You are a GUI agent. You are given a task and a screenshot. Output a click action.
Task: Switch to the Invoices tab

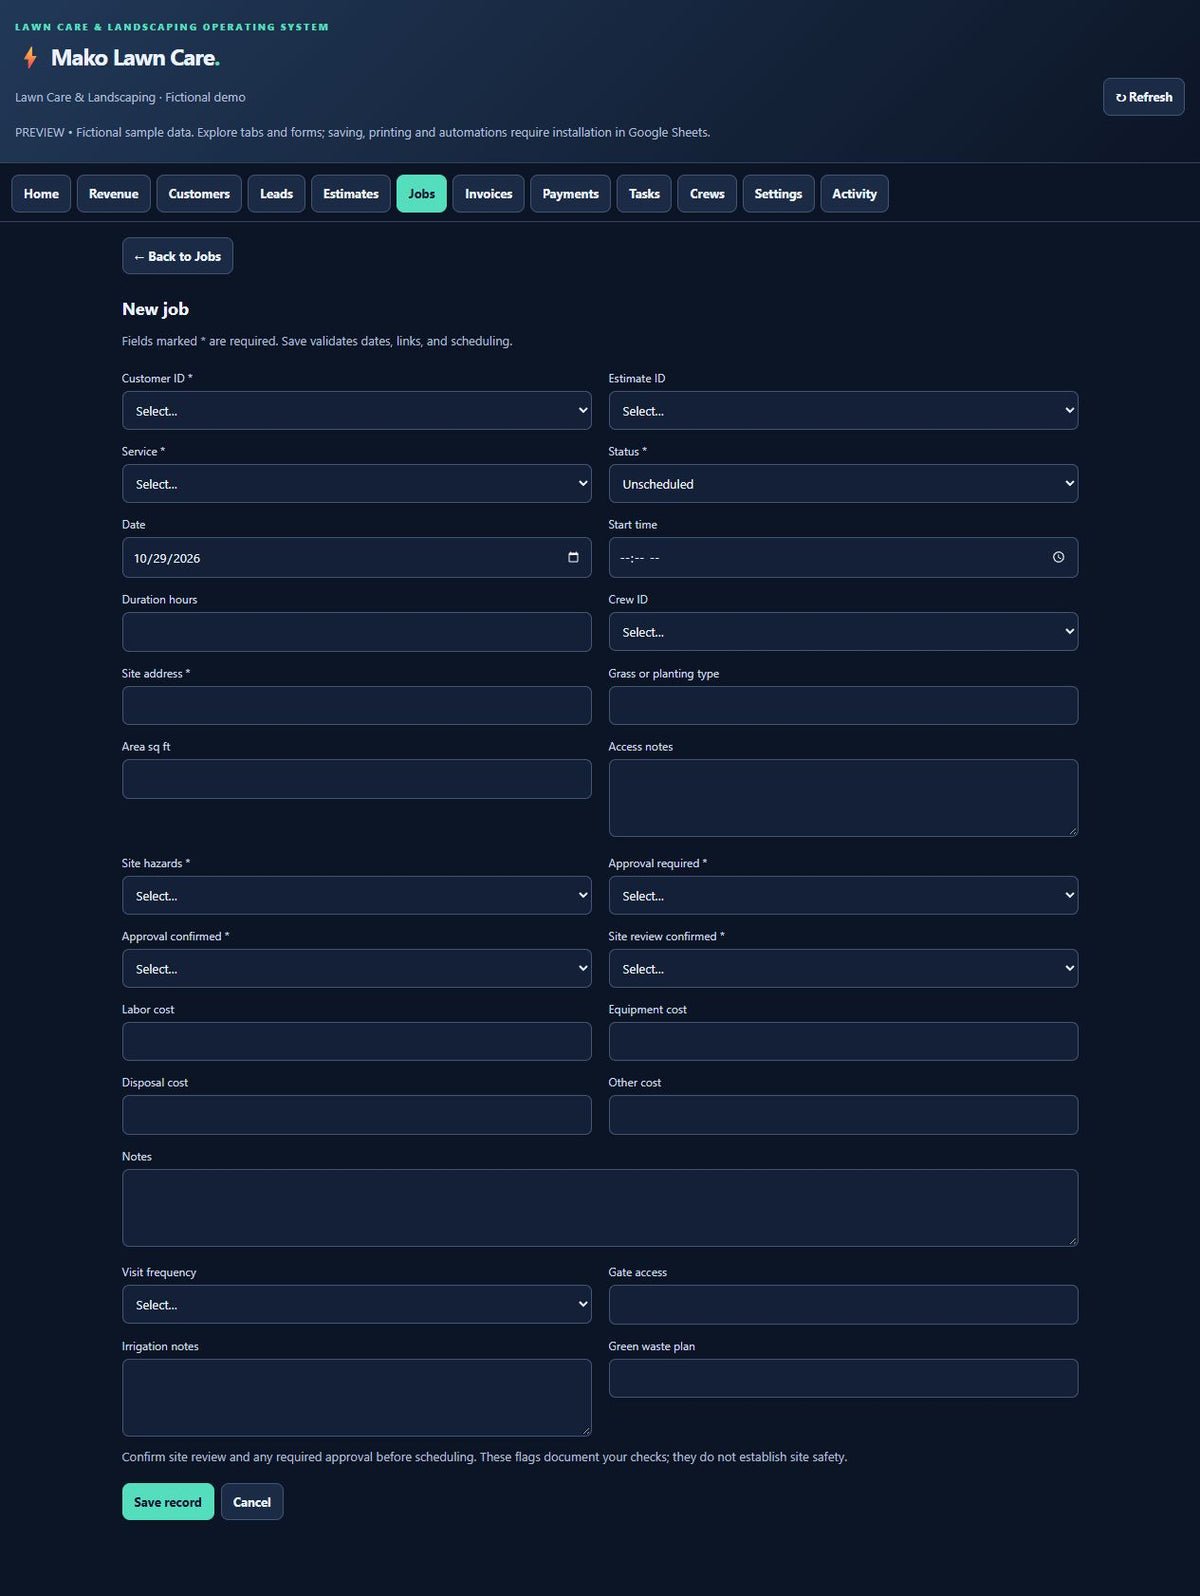[x=488, y=194]
